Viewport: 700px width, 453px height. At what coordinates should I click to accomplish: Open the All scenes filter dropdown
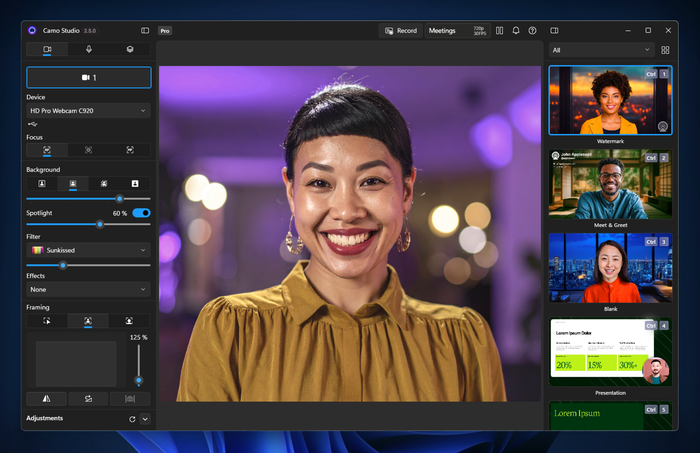tap(601, 50)
